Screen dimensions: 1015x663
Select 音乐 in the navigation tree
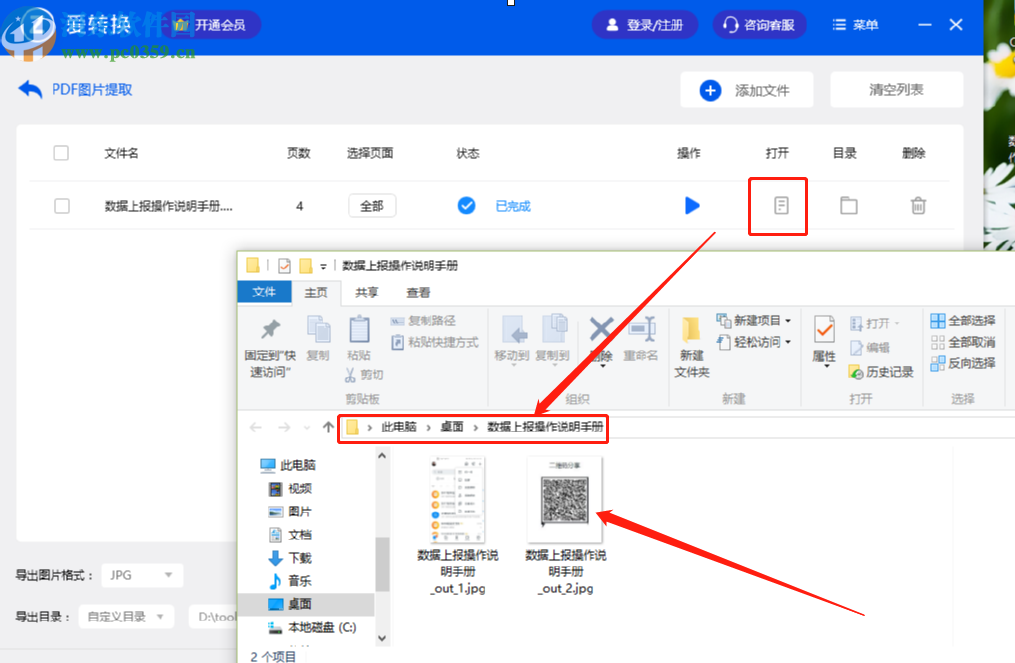coord(291,581)
